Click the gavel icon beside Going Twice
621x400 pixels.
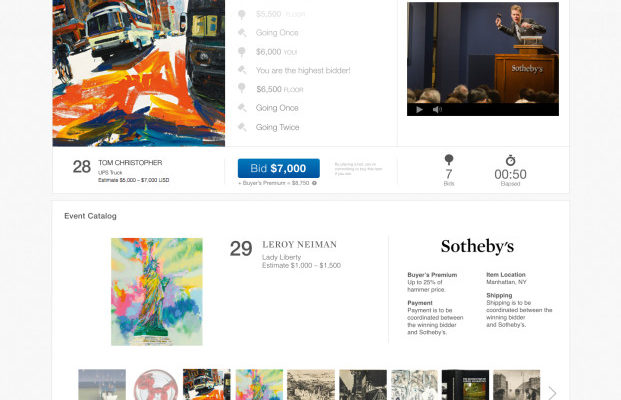[242, 127]
